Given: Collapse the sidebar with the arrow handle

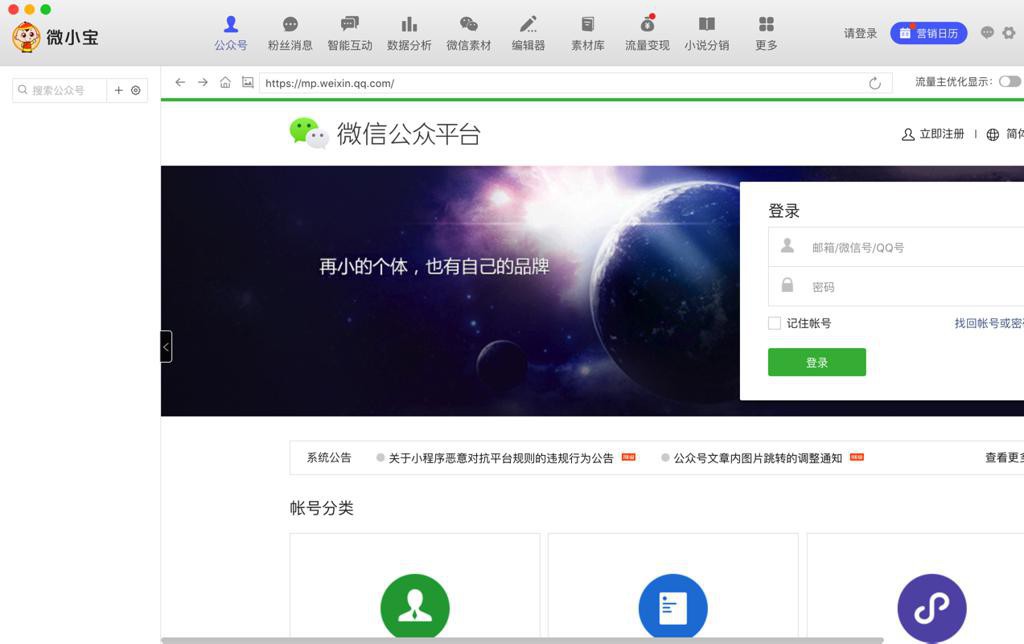Looking at the screenshot, I should pos(166,347).
